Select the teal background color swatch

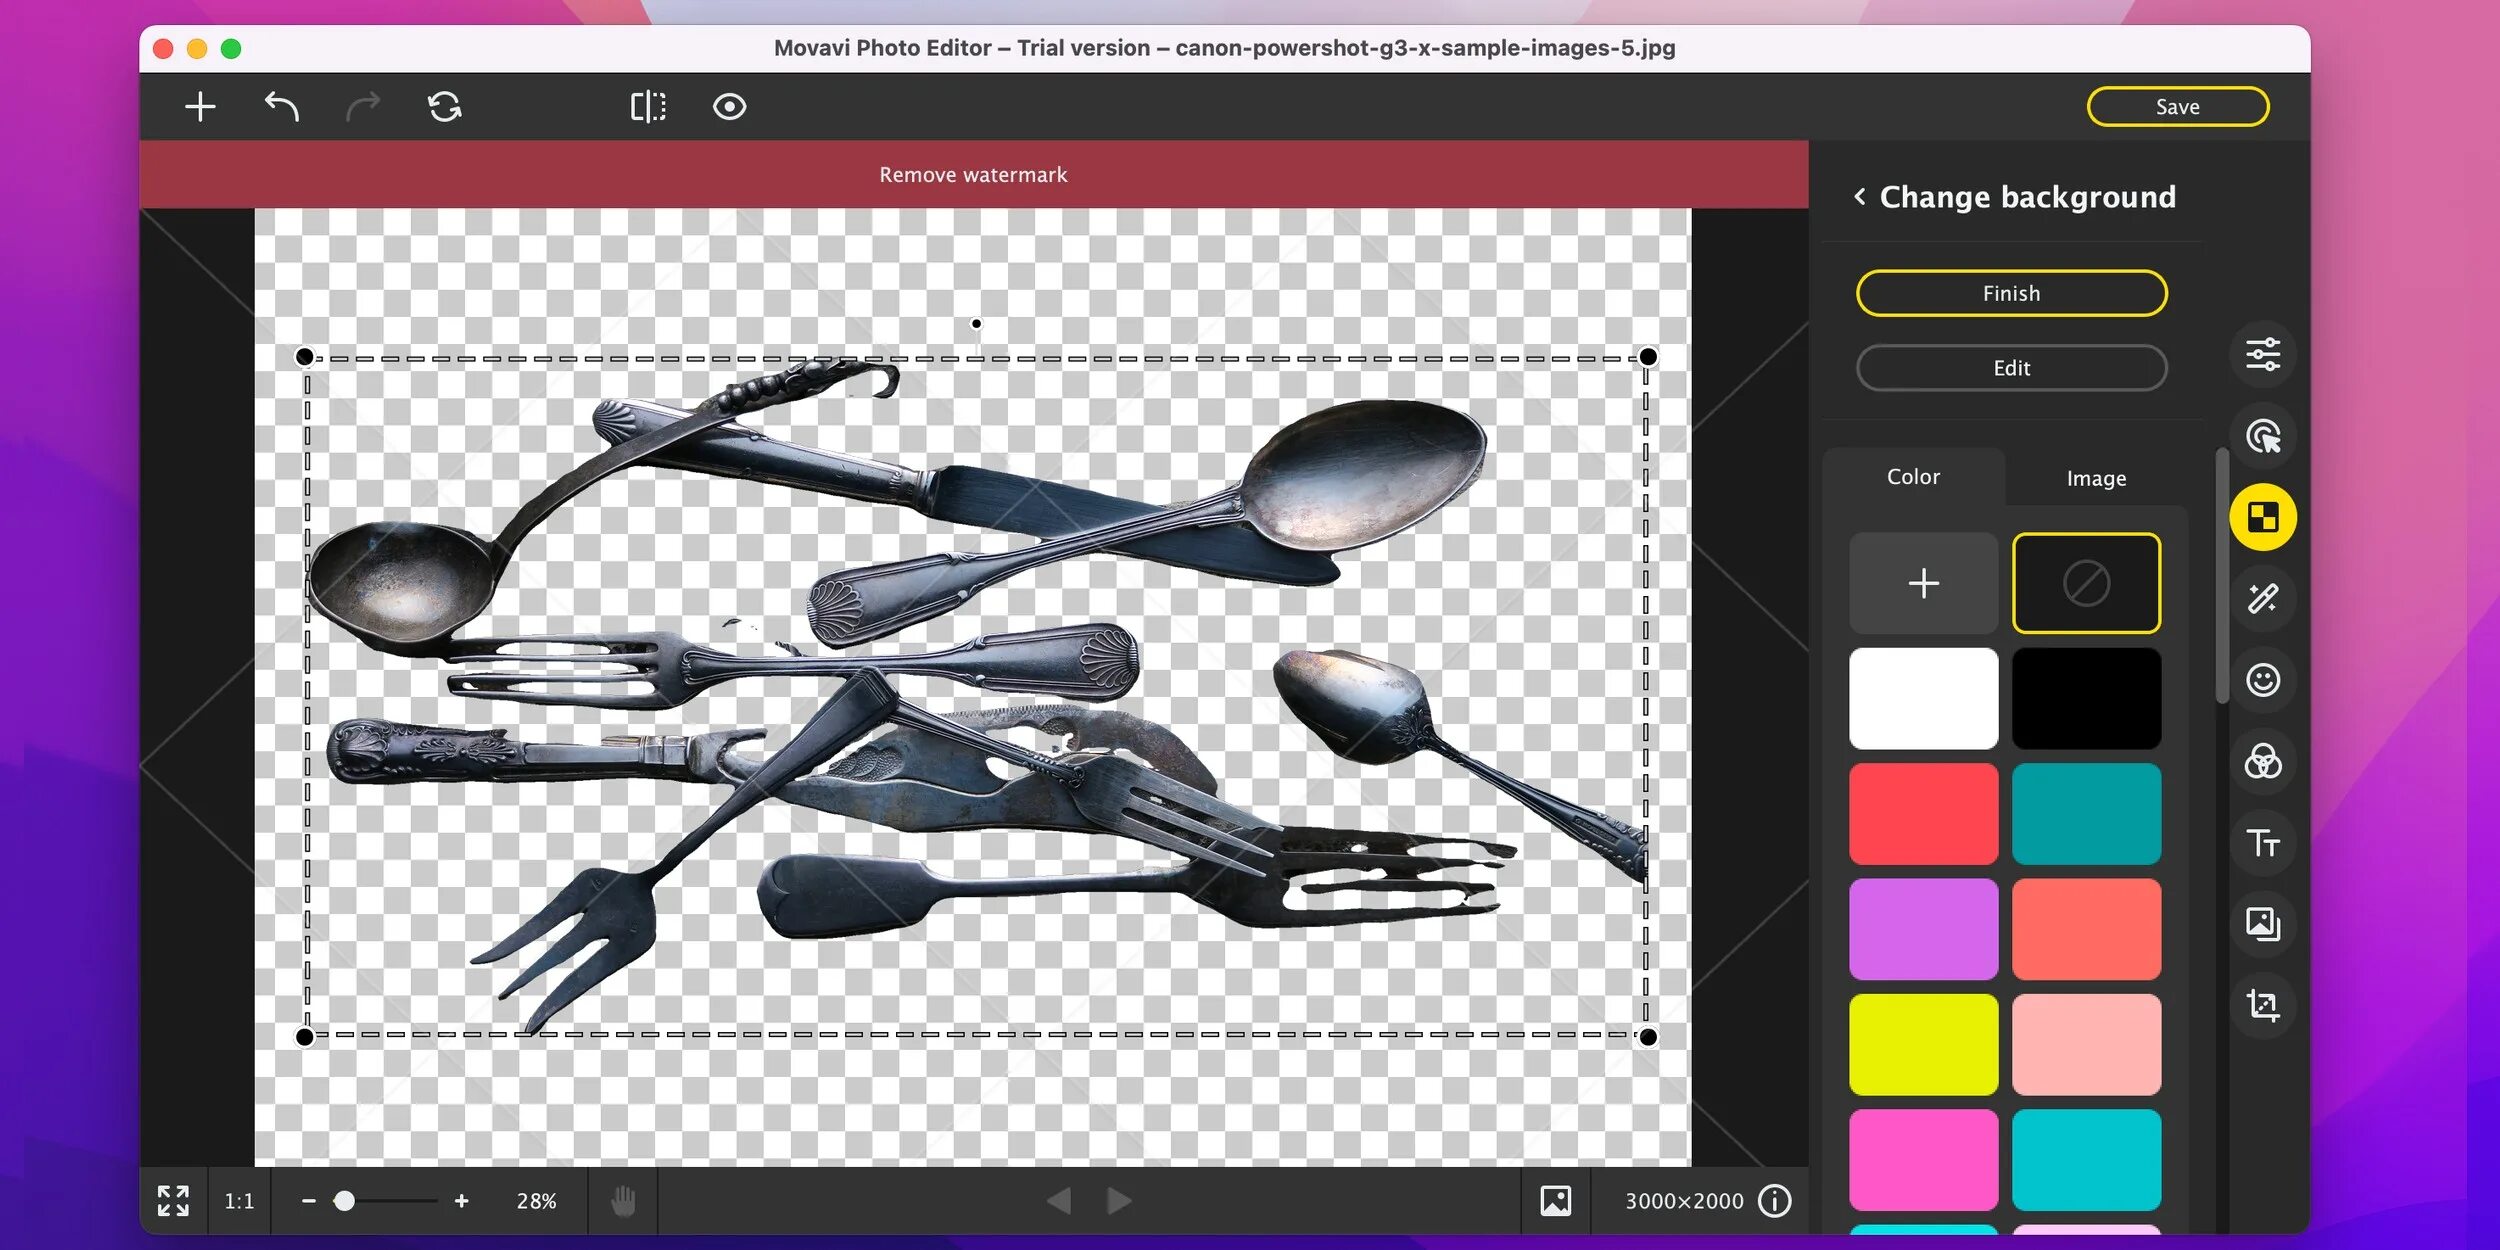[x=2086, y=813]
